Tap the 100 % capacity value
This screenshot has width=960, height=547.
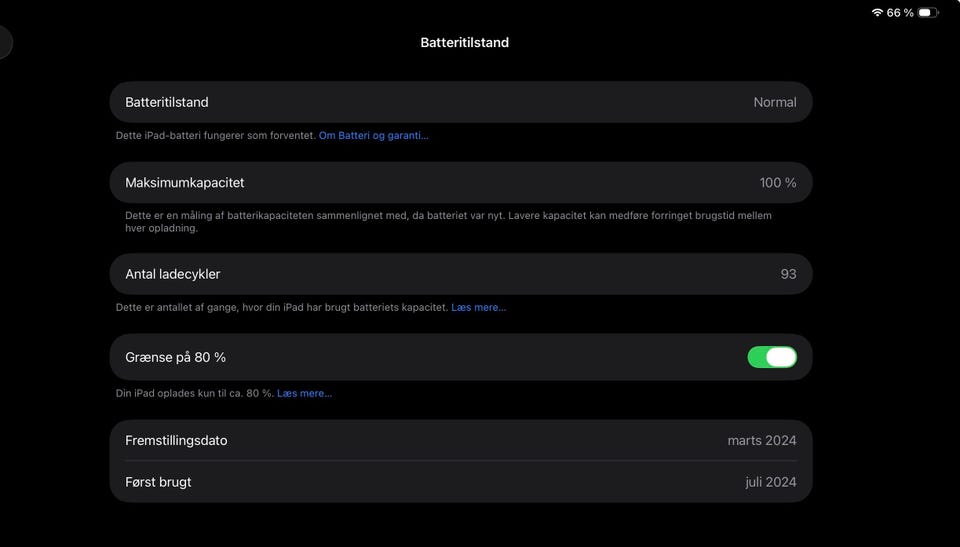coord(777,183)
